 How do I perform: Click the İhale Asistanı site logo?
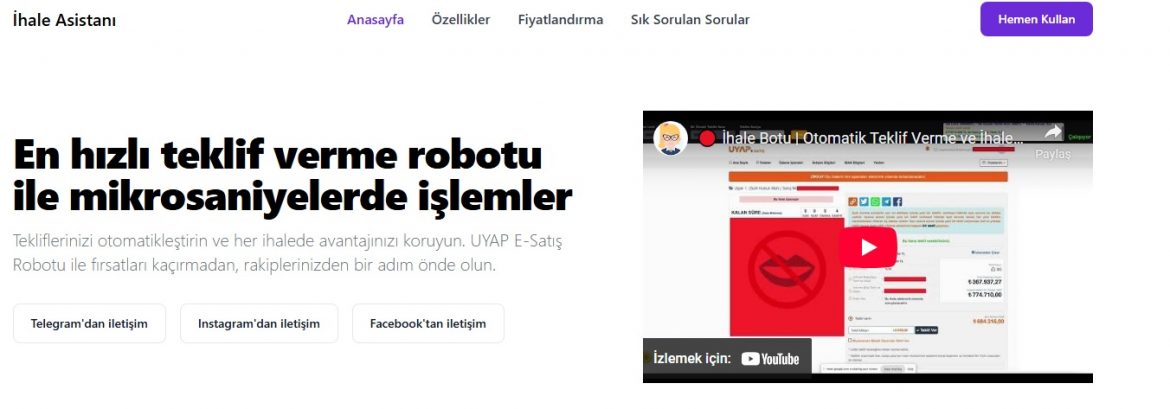coord(64,20)
